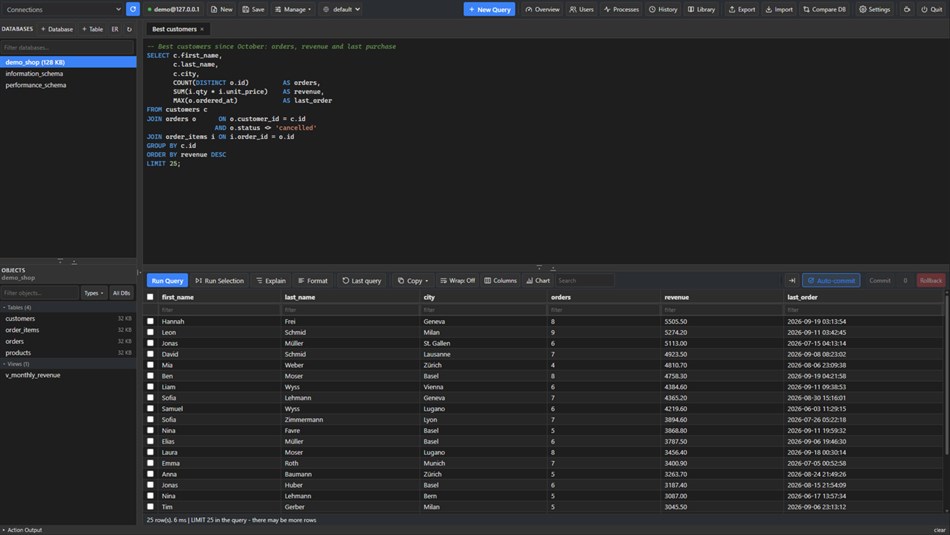Open query History

(663, 9)
